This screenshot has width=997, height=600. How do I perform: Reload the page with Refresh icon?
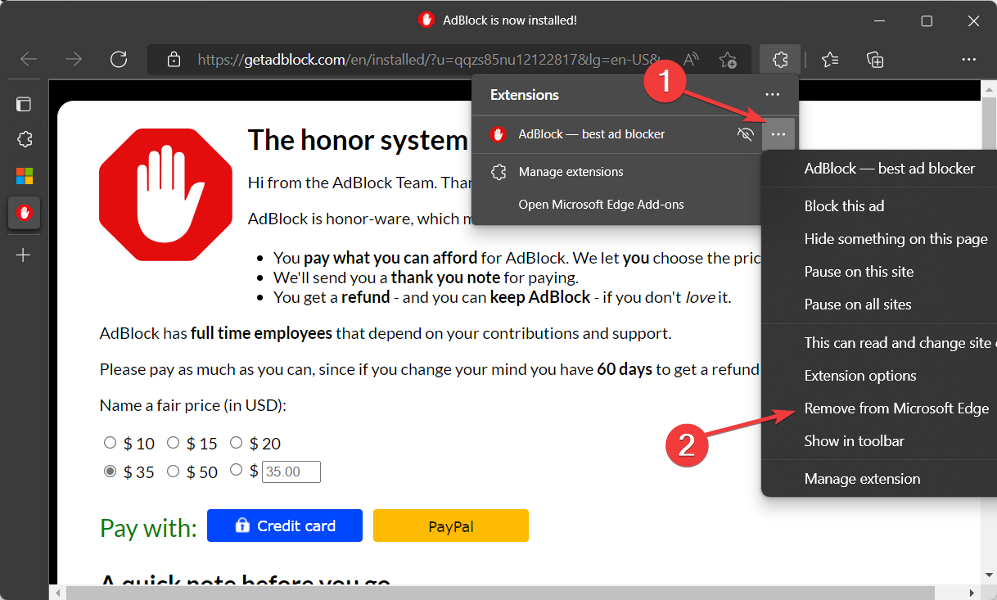pos(119,60)
